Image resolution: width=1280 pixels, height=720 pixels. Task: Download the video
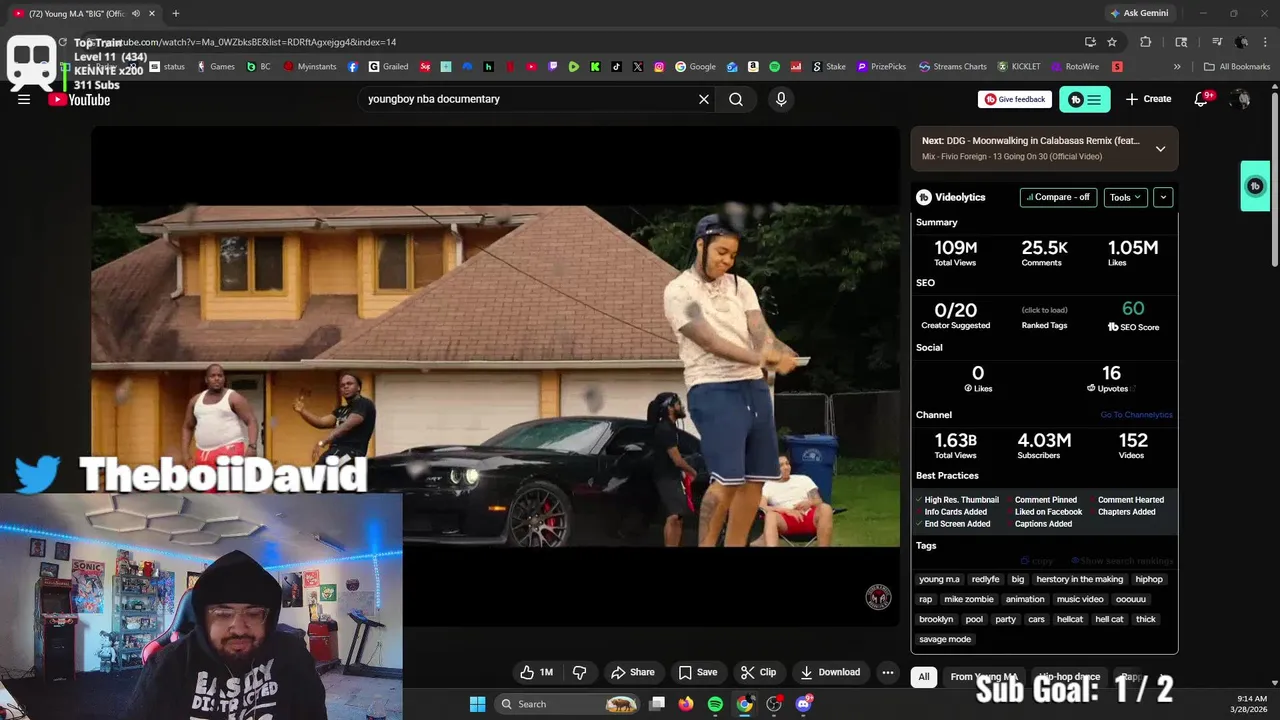(x=830, y=672)
